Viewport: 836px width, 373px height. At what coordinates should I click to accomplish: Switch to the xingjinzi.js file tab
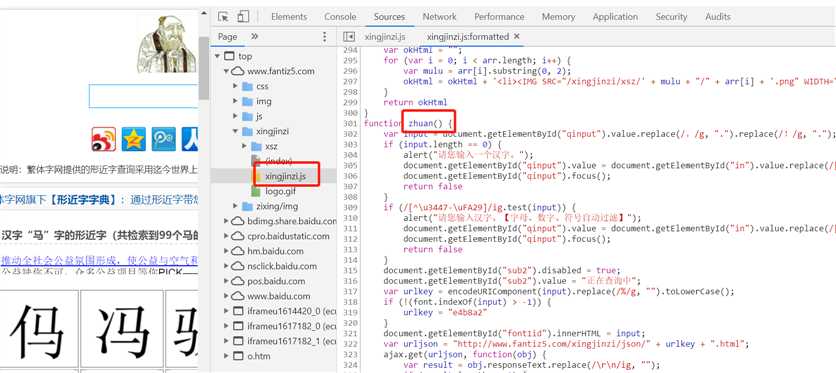(x=385, y=37)
